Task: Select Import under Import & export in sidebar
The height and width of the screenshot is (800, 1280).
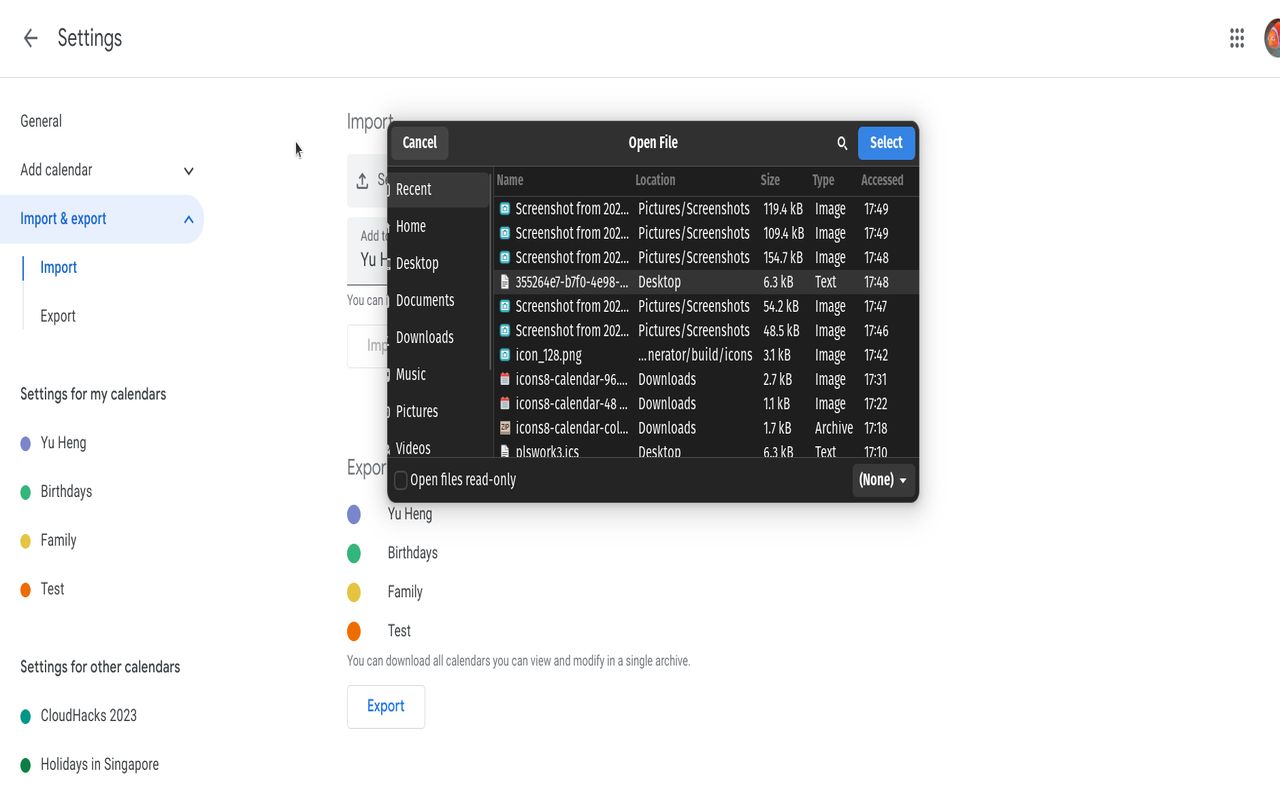Action: pyautogui.click(x=58, y=267)
